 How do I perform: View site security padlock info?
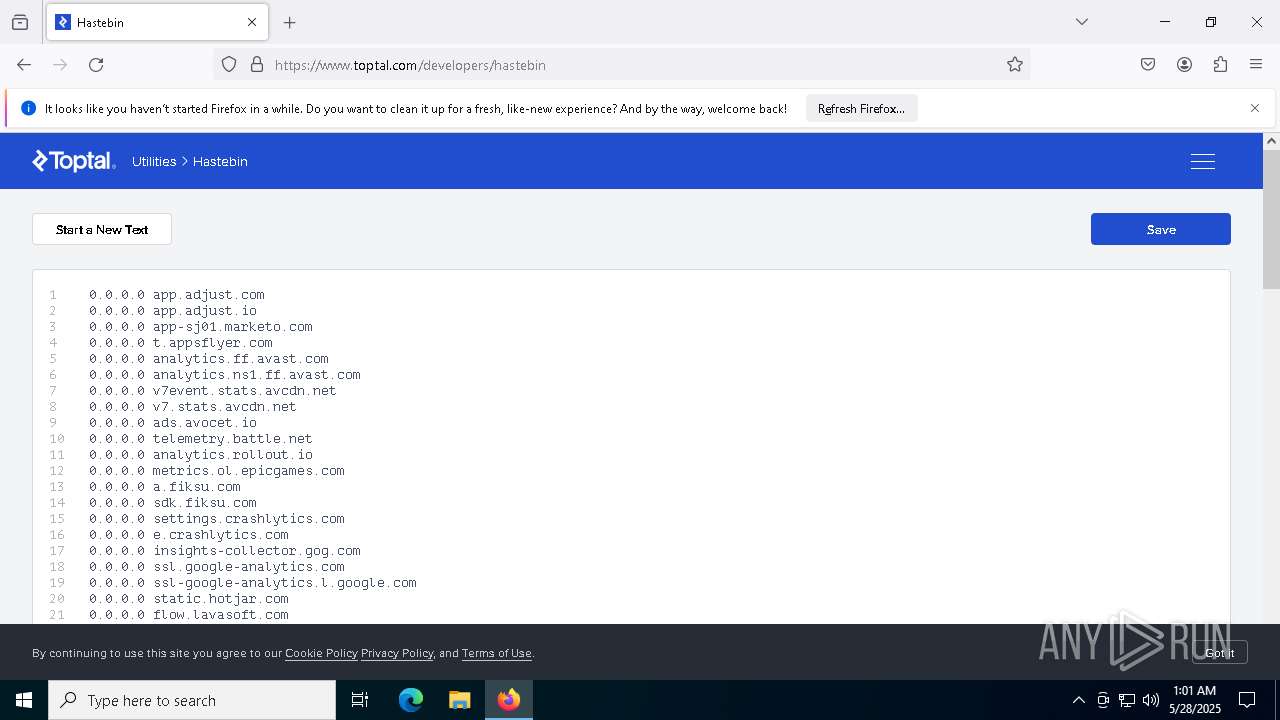(x=257, y=65)
